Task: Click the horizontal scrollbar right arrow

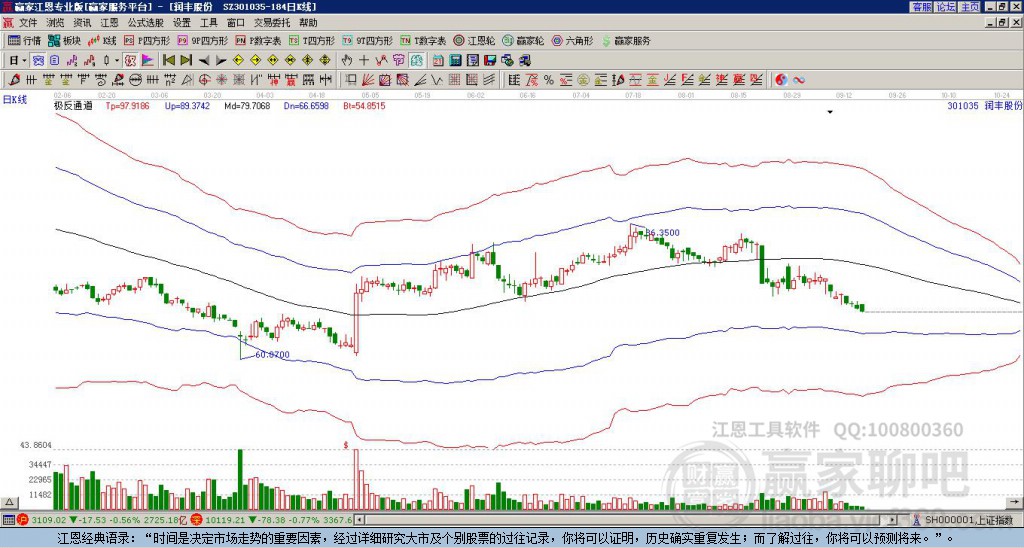Action: (893, 520)
